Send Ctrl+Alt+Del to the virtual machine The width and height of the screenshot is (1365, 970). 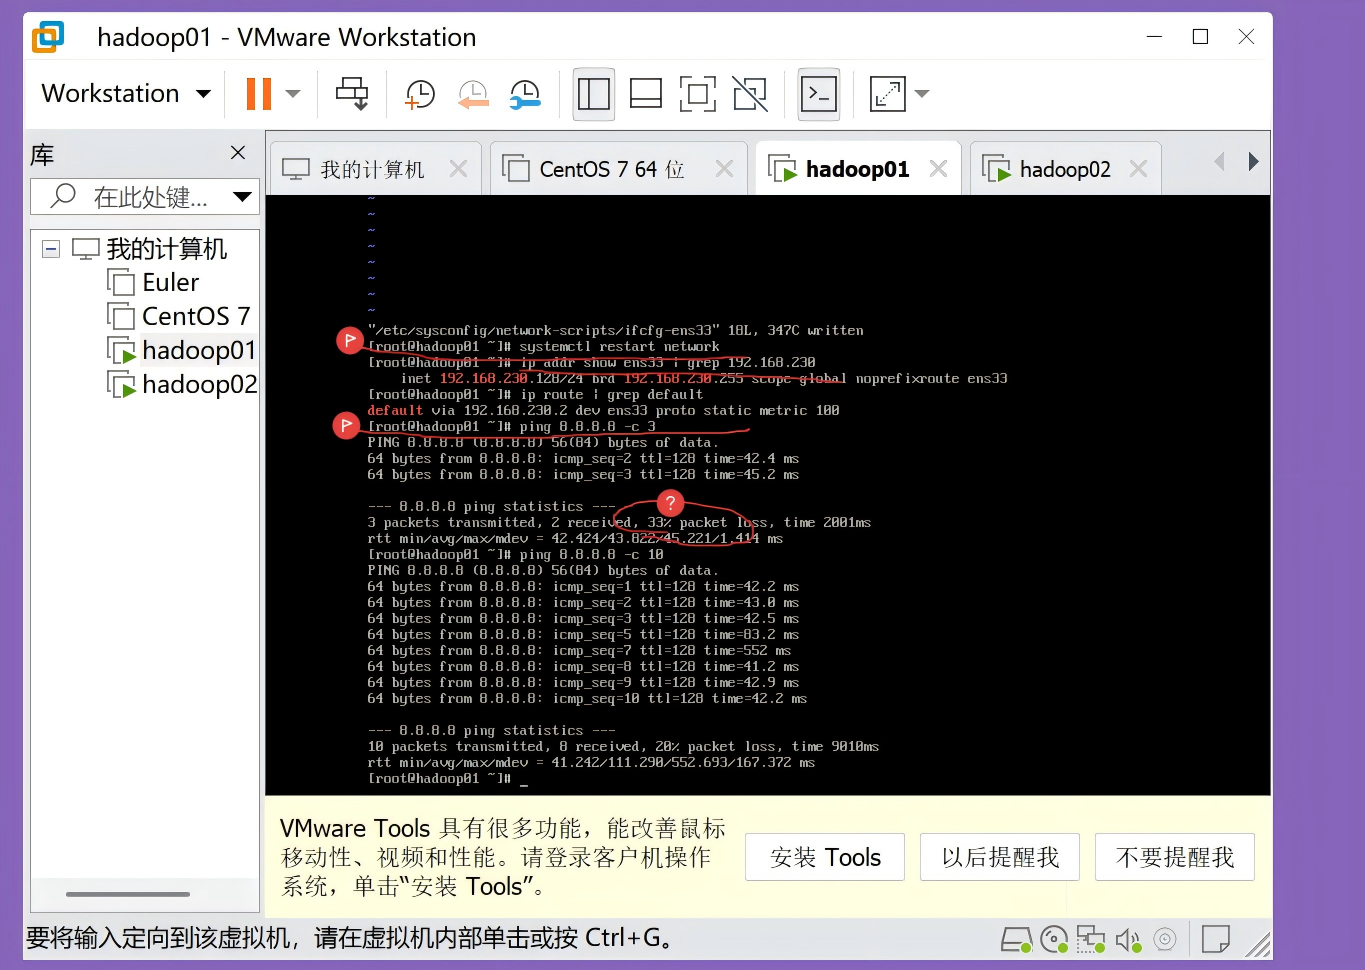click(x=352, y=93)
